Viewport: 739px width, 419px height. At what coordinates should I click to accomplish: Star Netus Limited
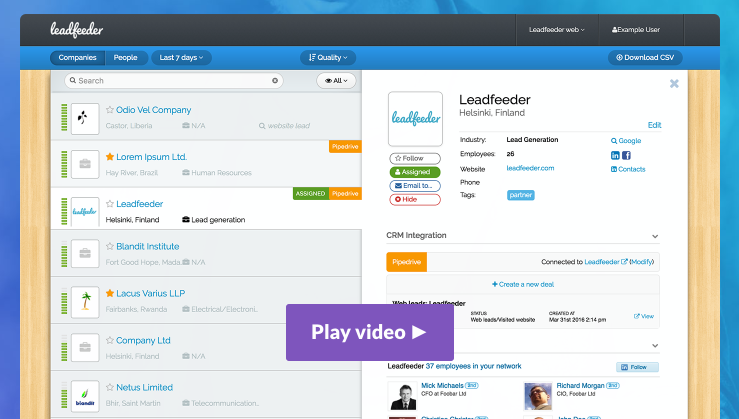coord(110,387)
